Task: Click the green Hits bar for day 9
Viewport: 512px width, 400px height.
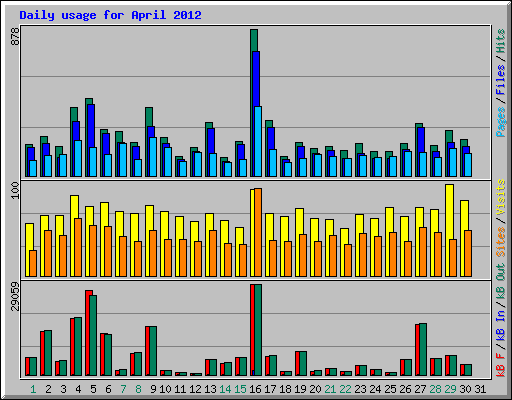Action: click(149, 117)
